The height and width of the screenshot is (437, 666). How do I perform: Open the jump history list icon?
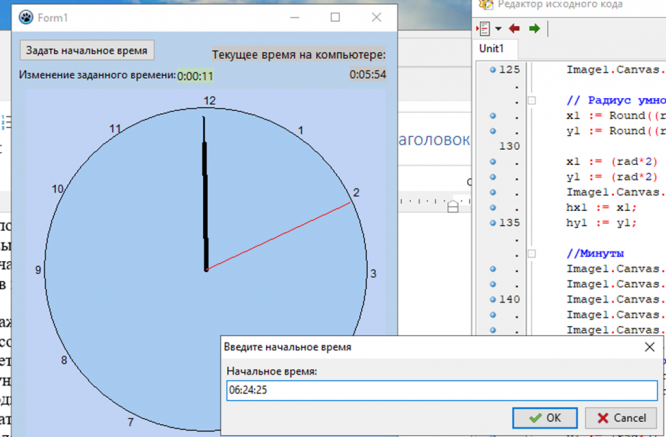click(484, 28)
